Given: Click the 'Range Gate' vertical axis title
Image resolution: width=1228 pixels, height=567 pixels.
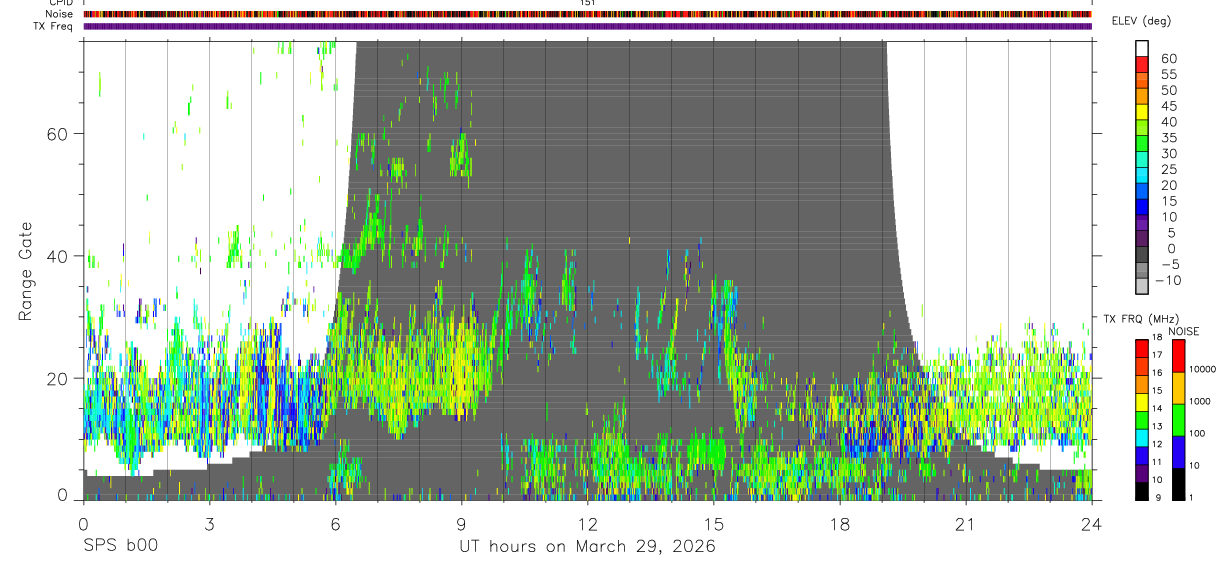Looking at the screenshot, I should (x=27, y=272).
